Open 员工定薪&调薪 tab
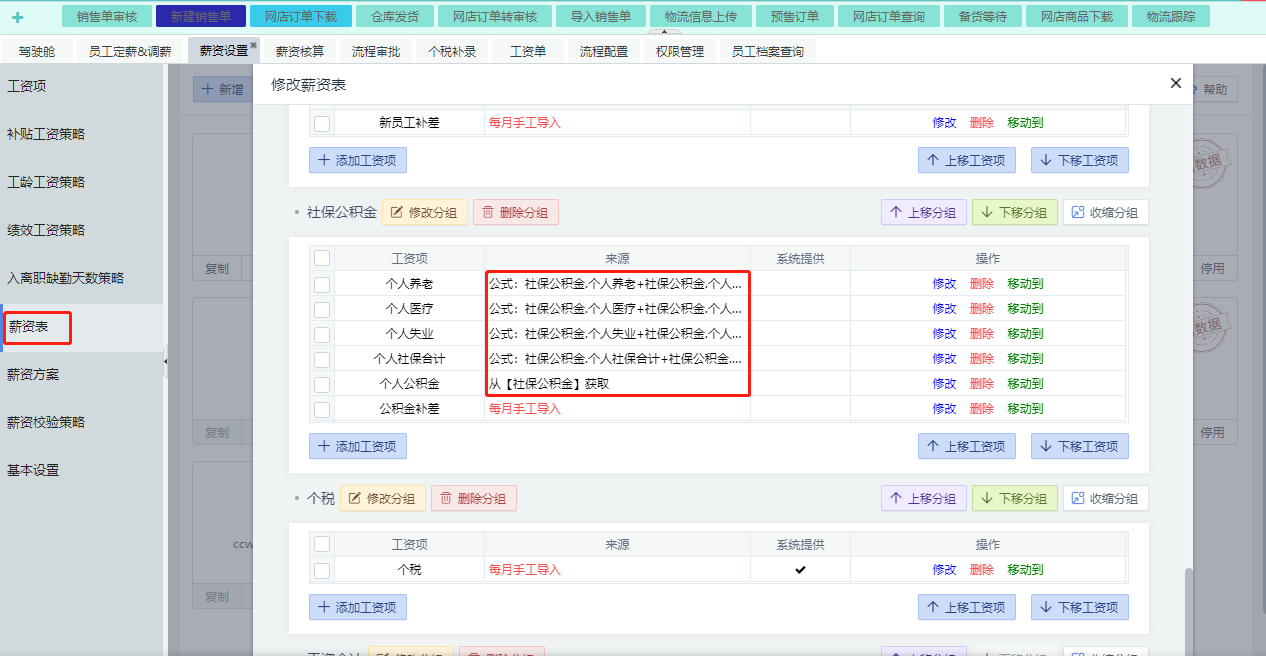The width and height of the screenshot is (1266, 656). 130,52
